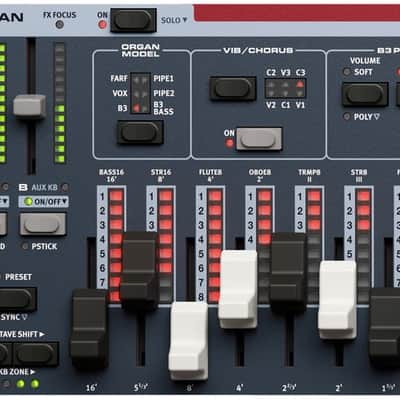Click the SOLO label with arrow
The image size is (400, 400).
pos(174,20)
